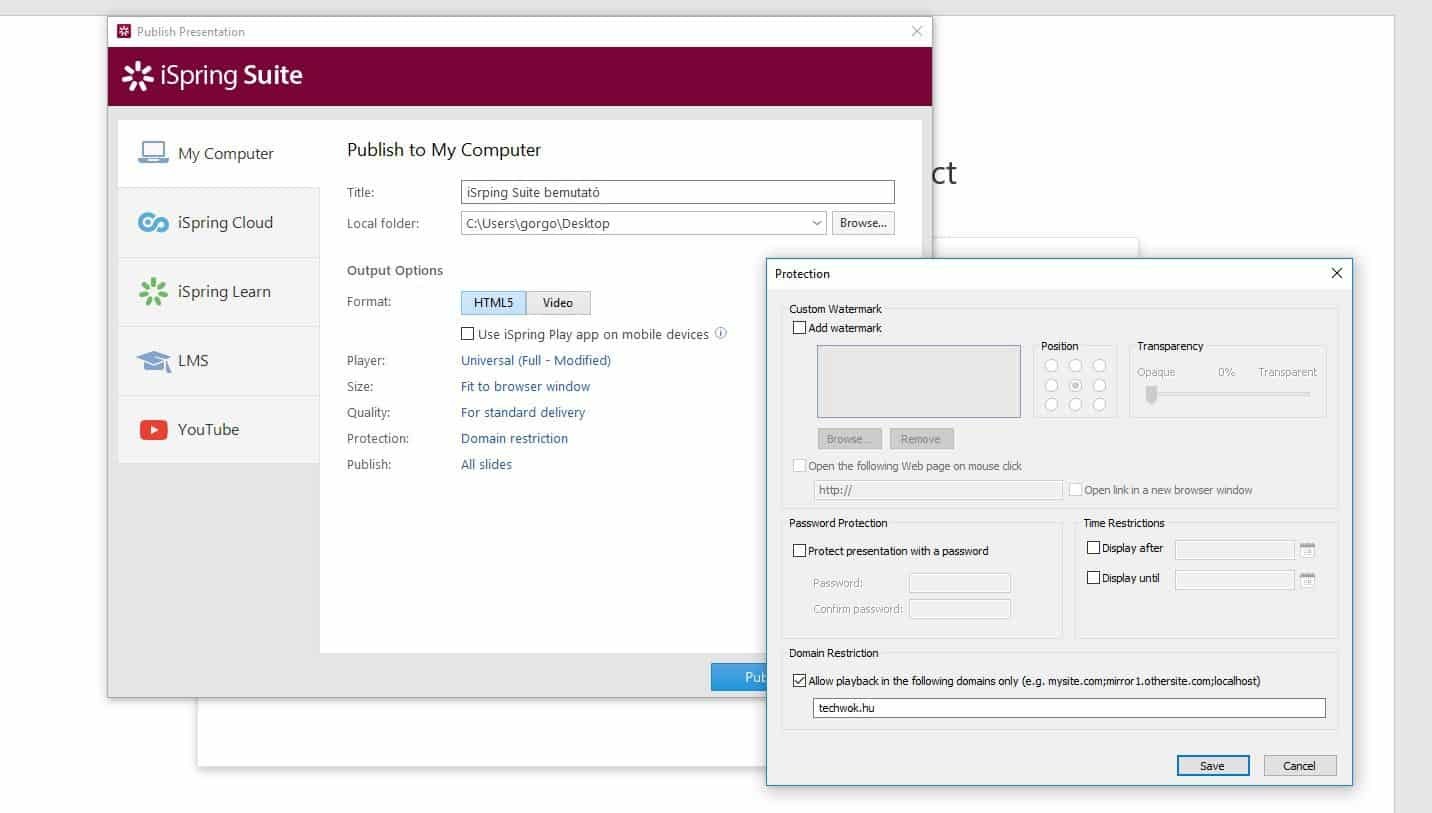The width and height of the screenshot is (1432, 813).
Task: Click the iSpring Suite logo in header
Action: pos(212,76)
